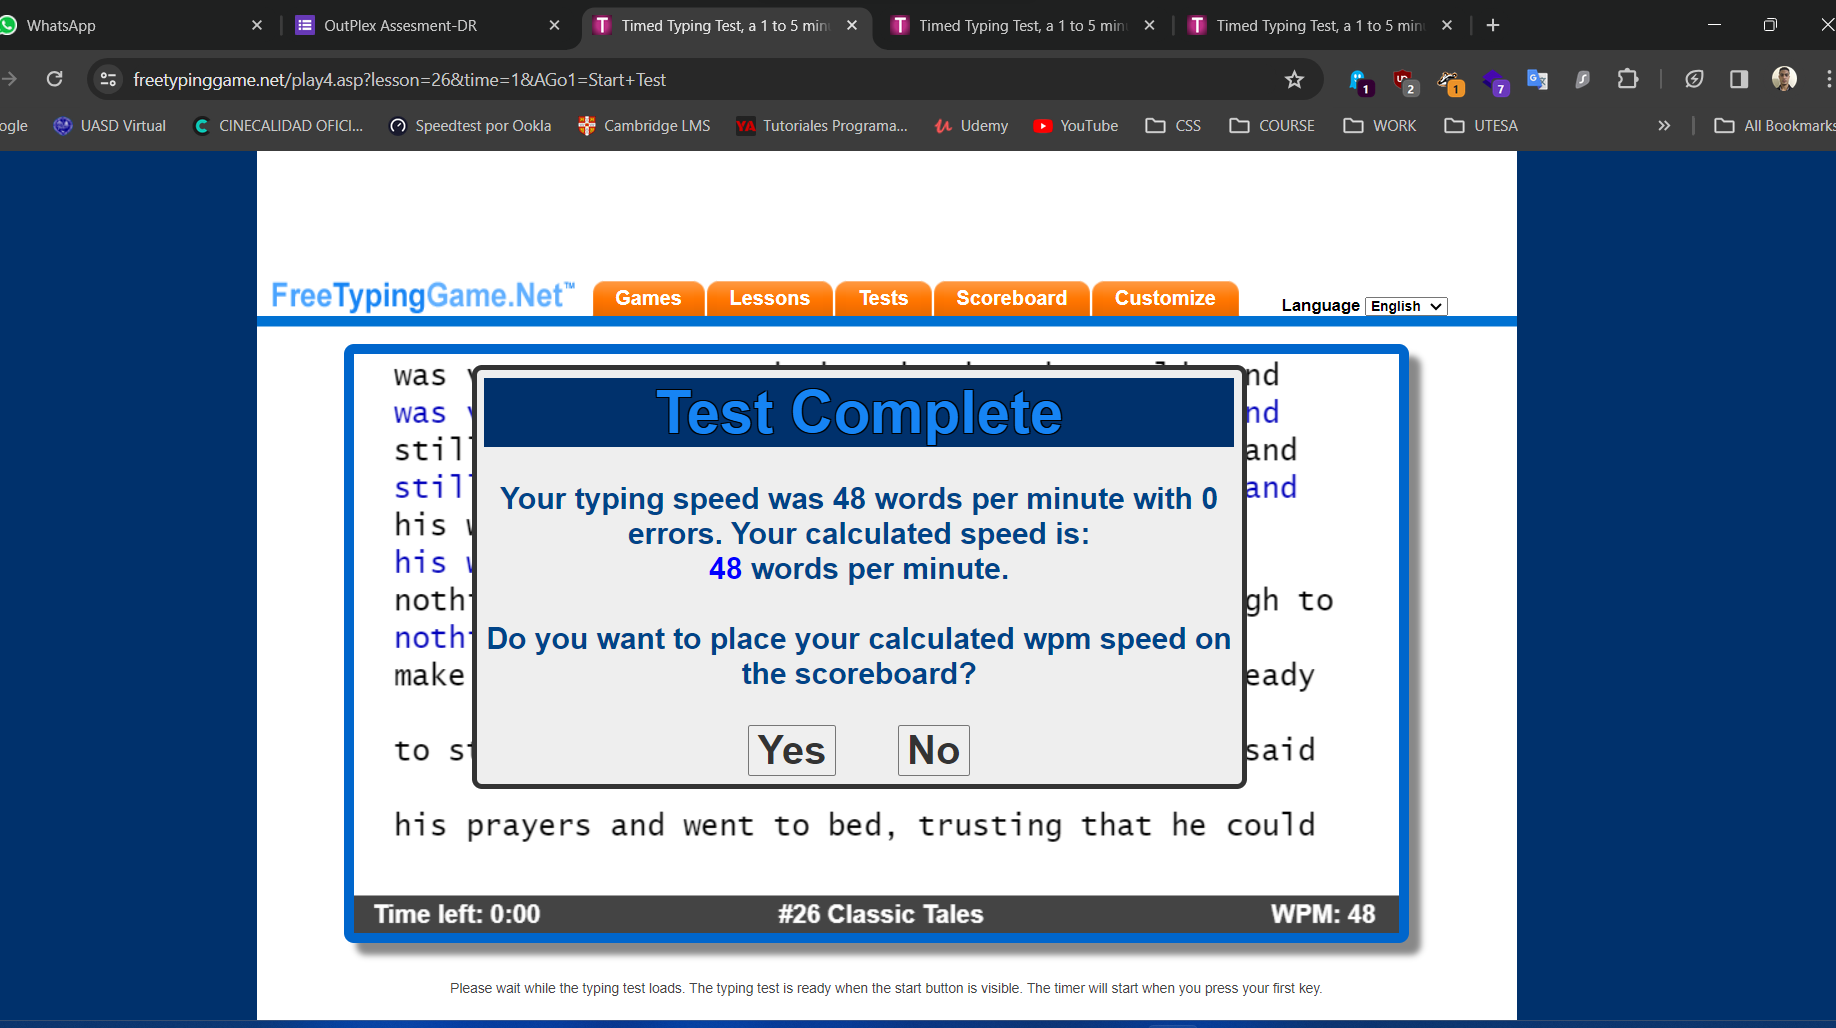Open the COURSE bookmarks folder

pyautogui.click(x=1272, y=126)
